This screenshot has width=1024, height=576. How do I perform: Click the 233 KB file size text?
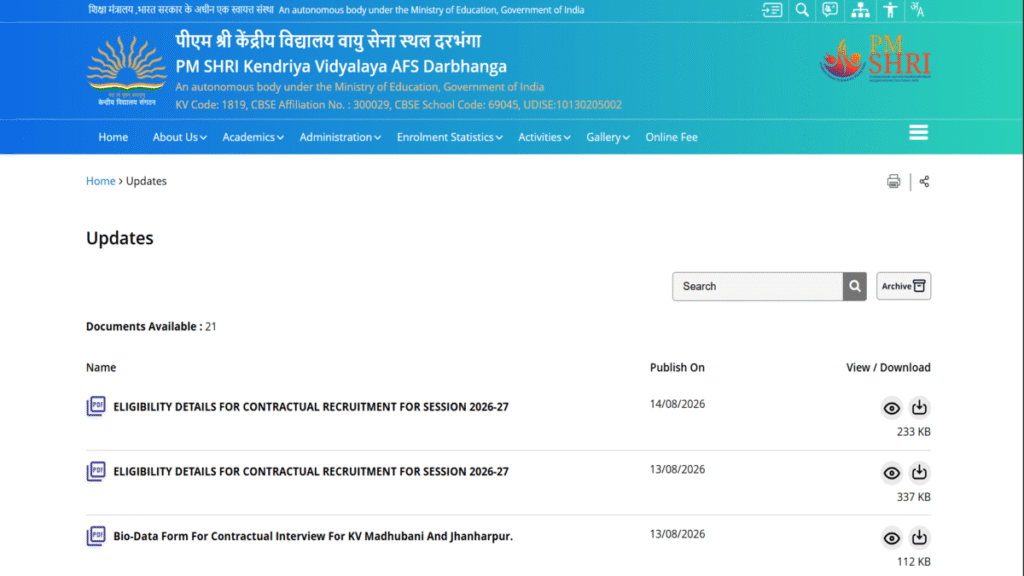[x=914, y=432]
